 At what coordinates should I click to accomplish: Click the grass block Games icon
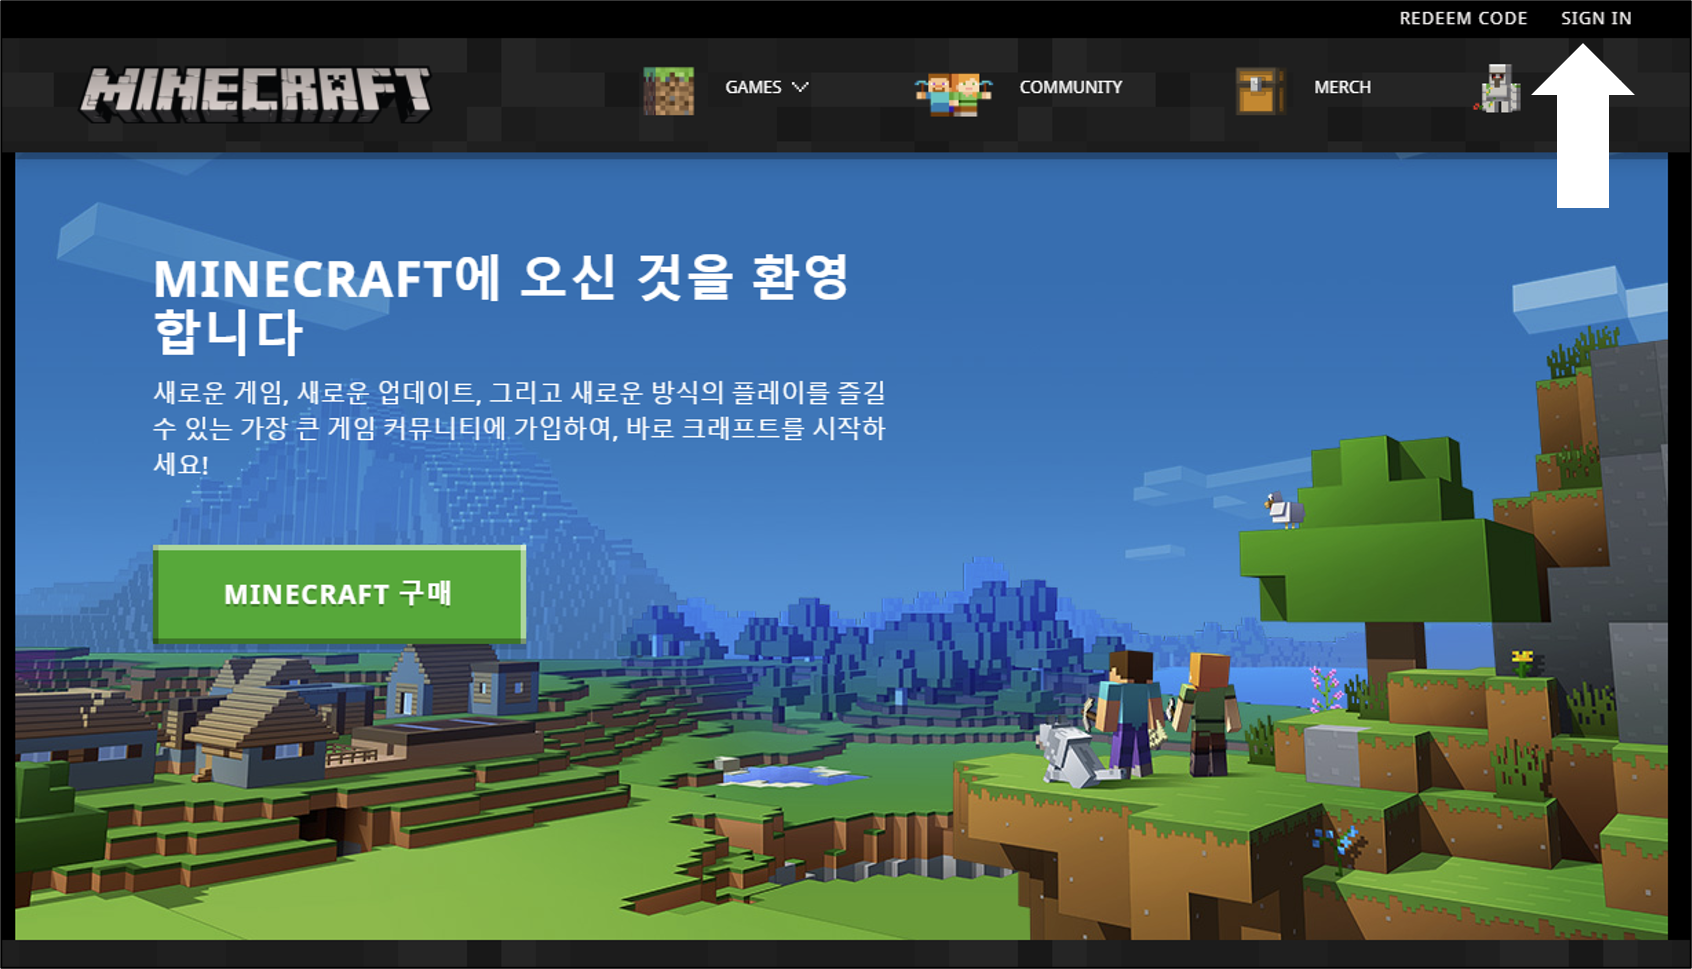669,90
